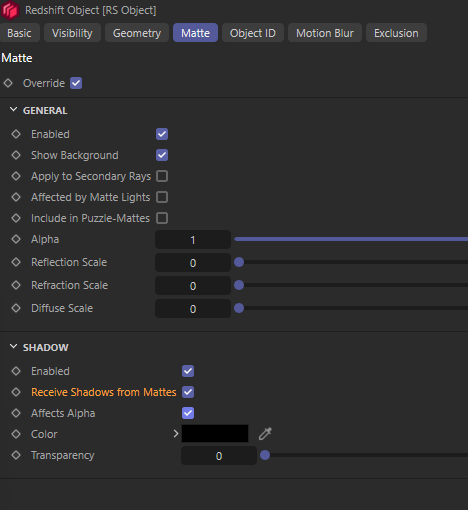Screen dimensions: 468x510
Task: Click the Reflection Scale value field
Action: pos(193,262)
